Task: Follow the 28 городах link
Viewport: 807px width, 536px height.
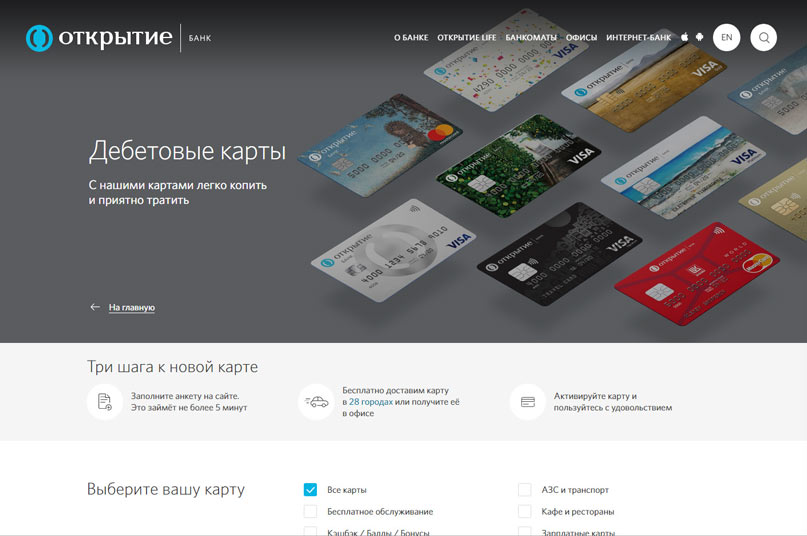Action: click(x=370, y=401)
